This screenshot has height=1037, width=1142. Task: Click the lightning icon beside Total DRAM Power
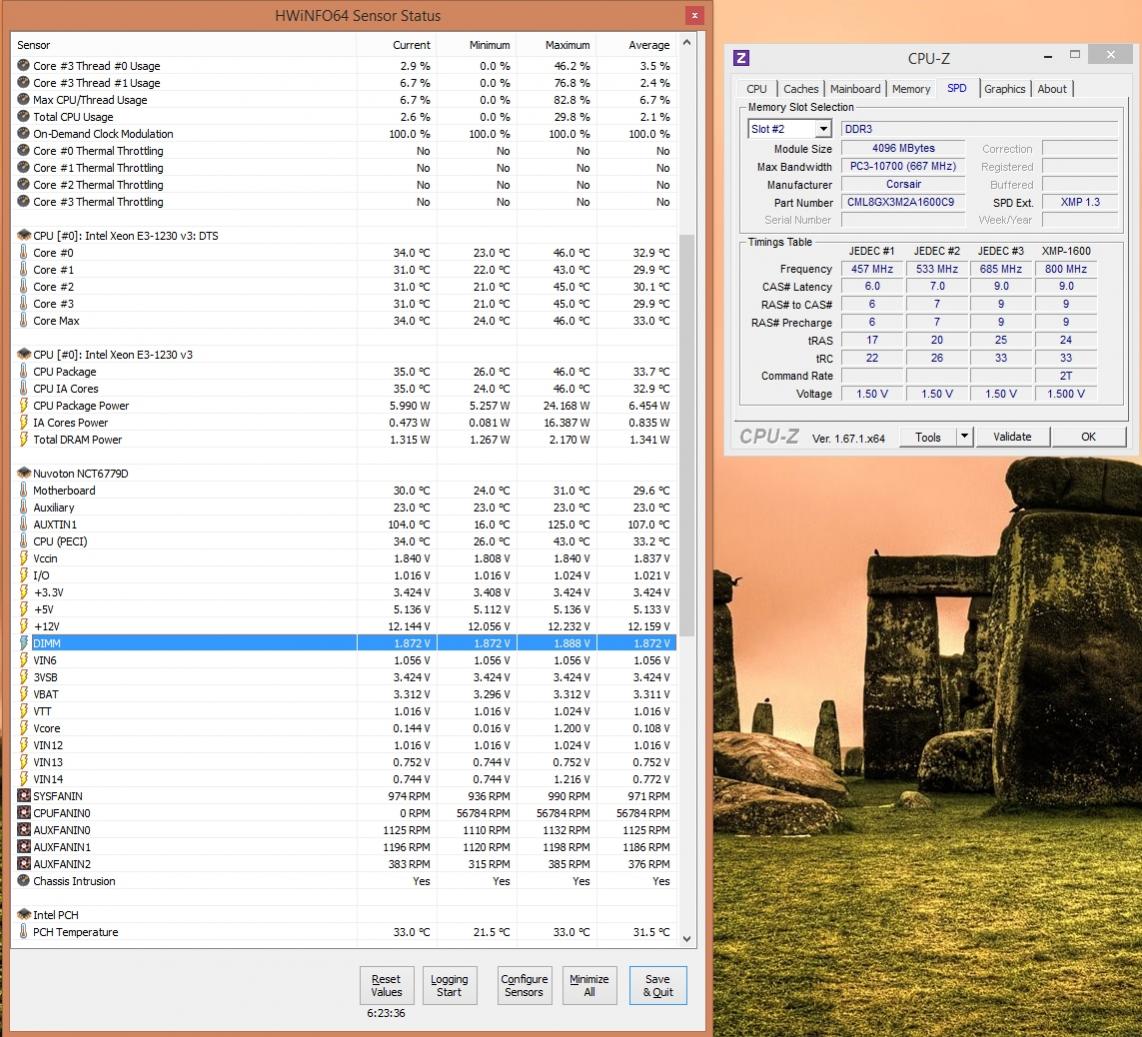23,439
